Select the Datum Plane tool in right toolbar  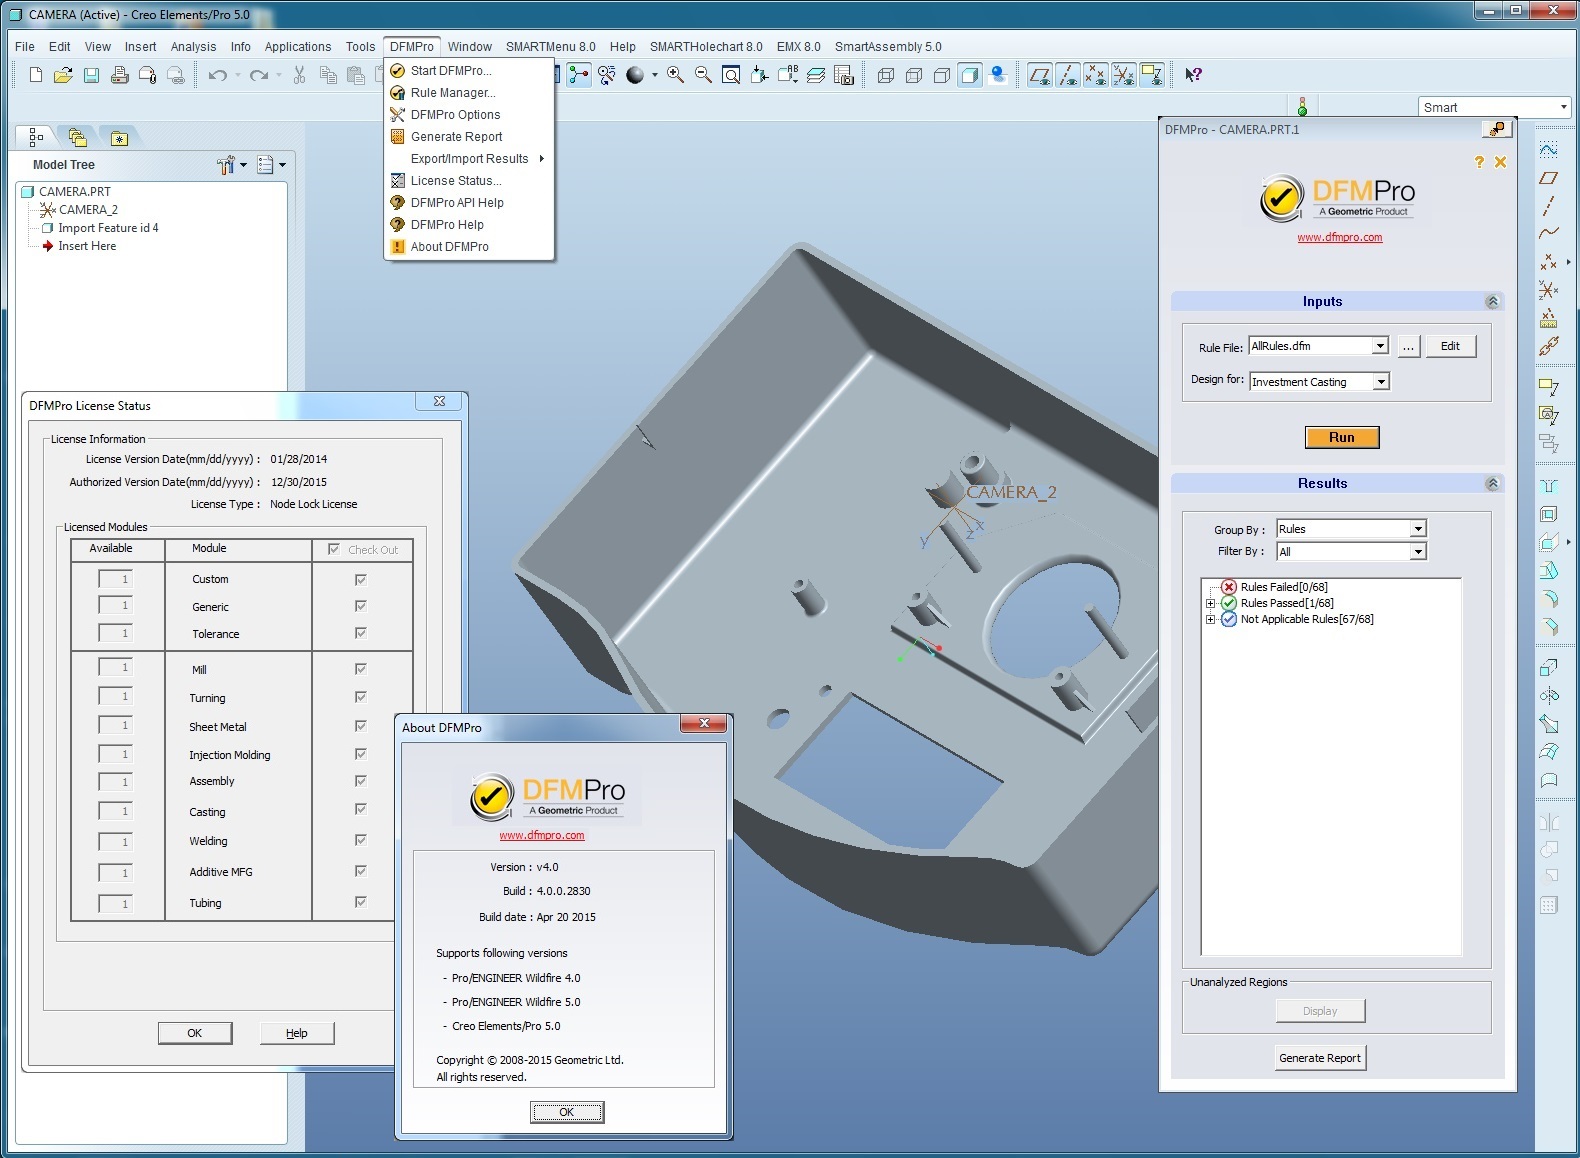coord(1548,178)
